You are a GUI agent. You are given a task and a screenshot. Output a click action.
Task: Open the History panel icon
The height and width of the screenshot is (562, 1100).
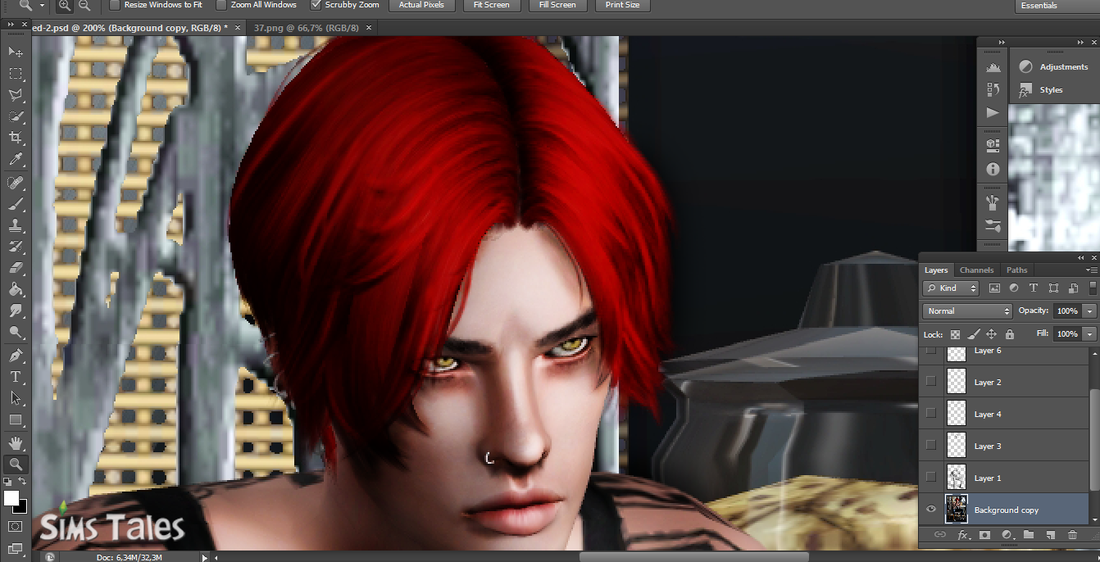click(992, 90)
